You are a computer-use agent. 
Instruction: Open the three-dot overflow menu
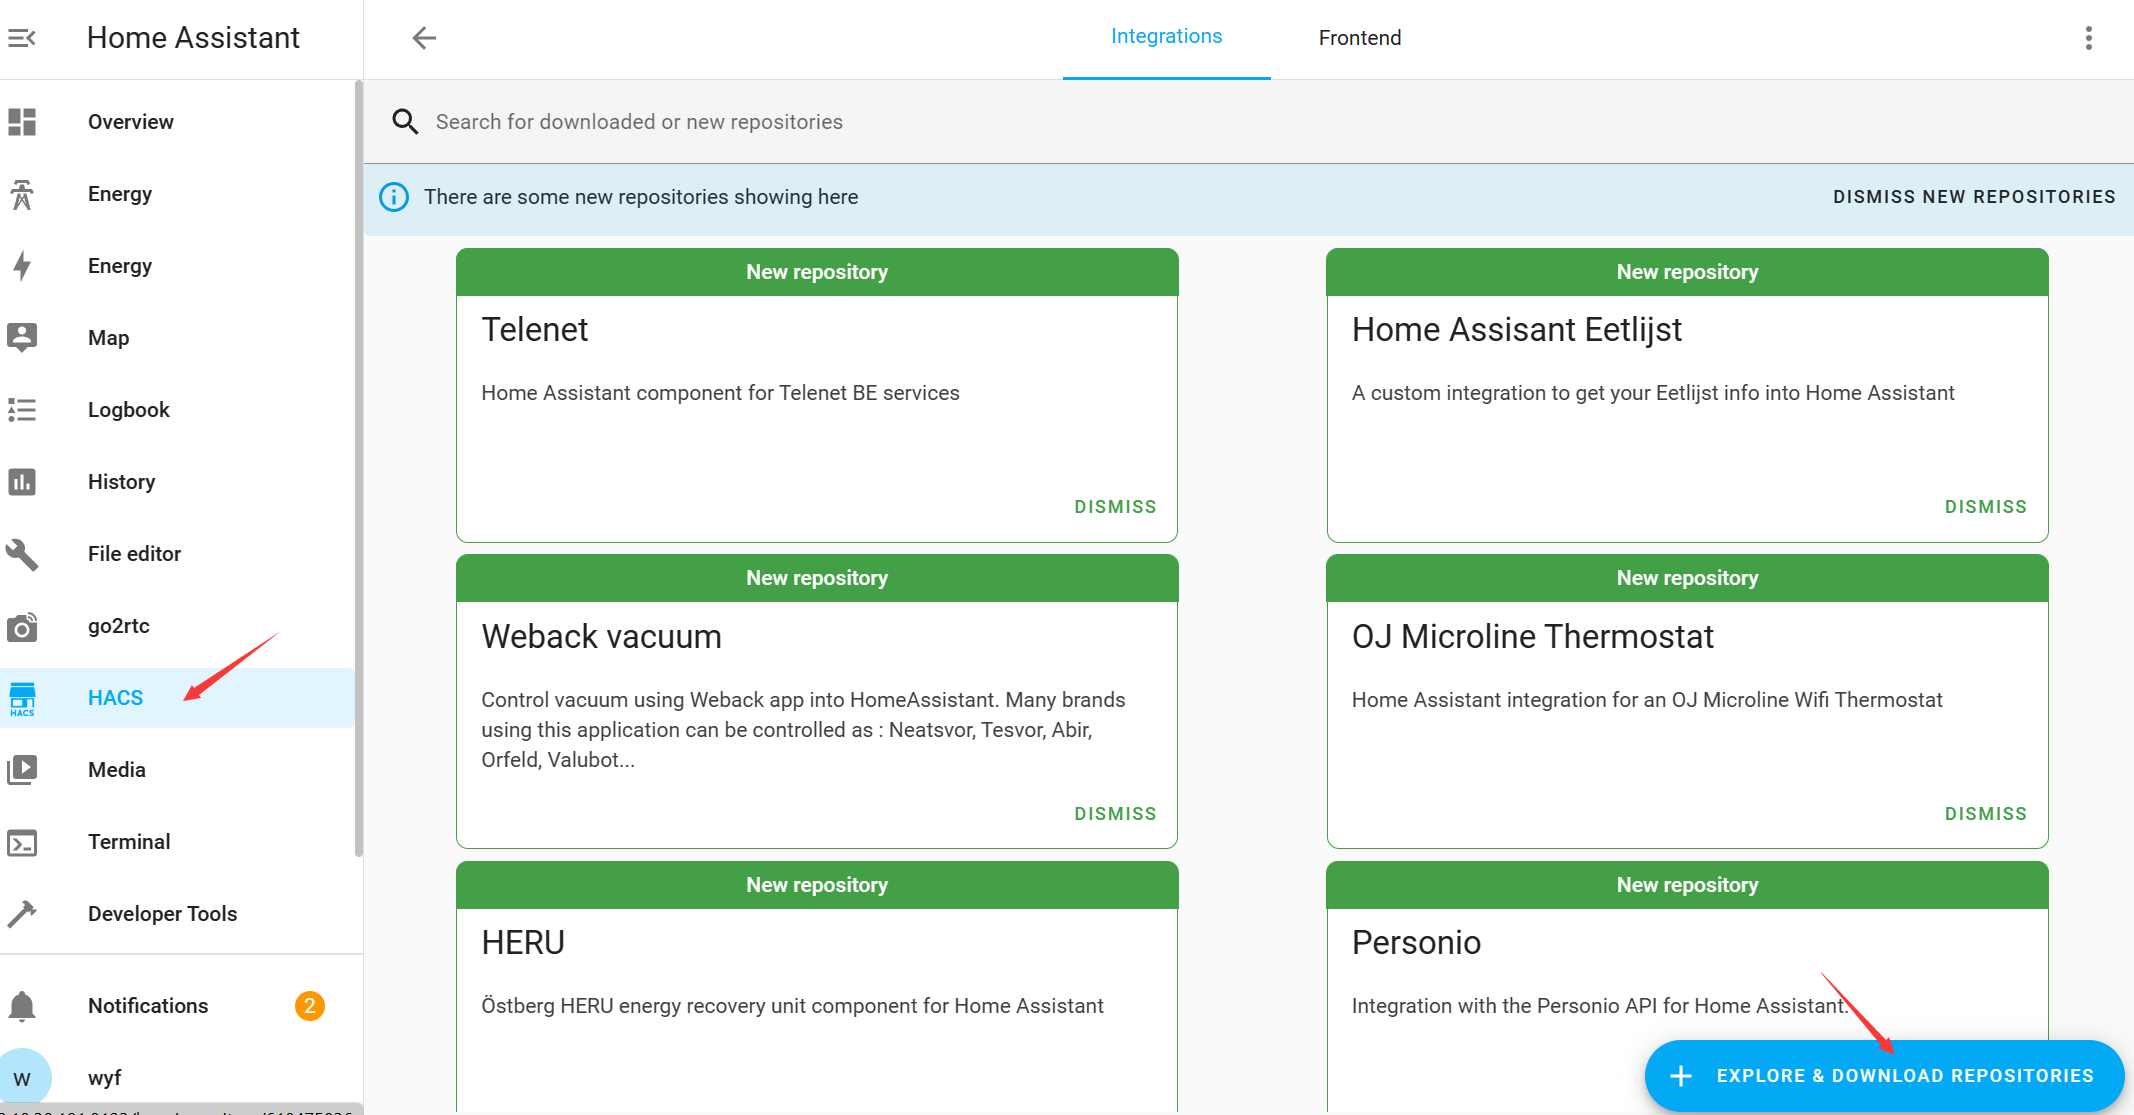(x=2088, y=38)
